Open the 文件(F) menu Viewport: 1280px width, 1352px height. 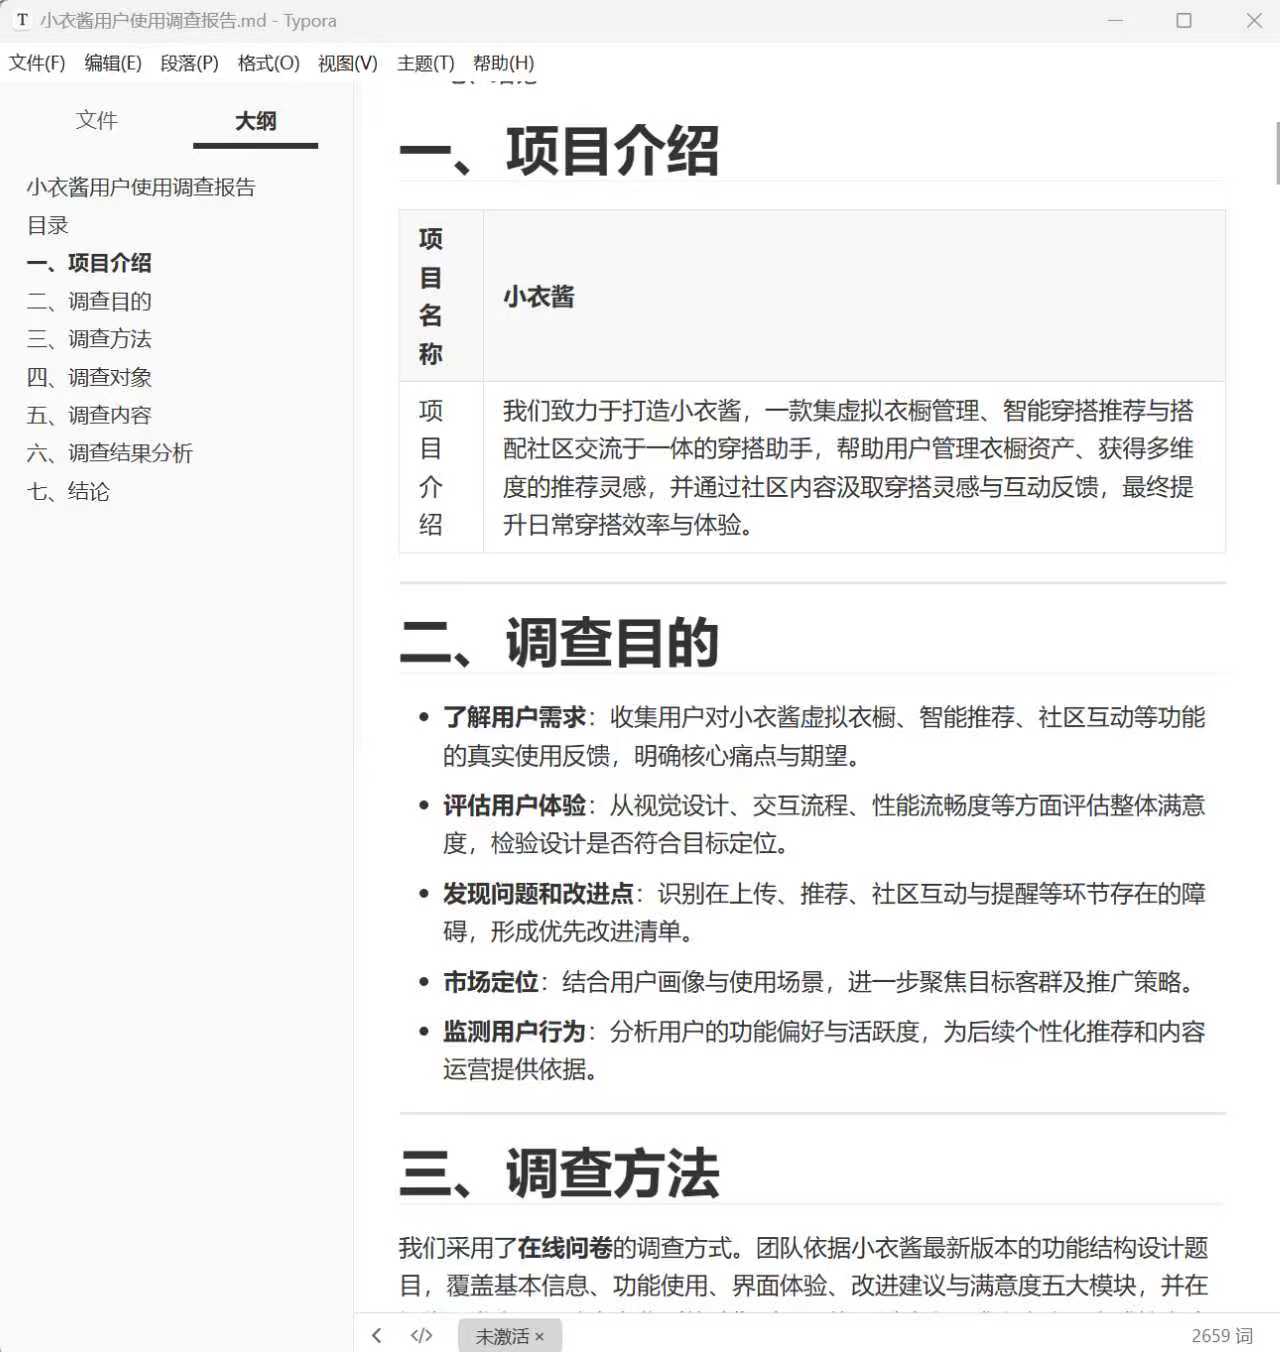click(37, 63)
